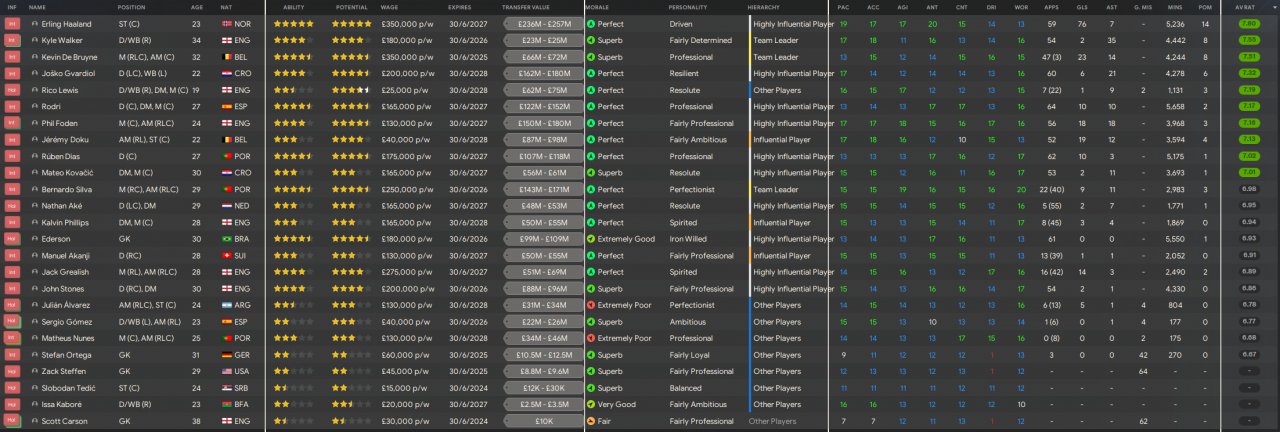
Task: Click the Iron Willed personality cell
Action: point(688,239)
